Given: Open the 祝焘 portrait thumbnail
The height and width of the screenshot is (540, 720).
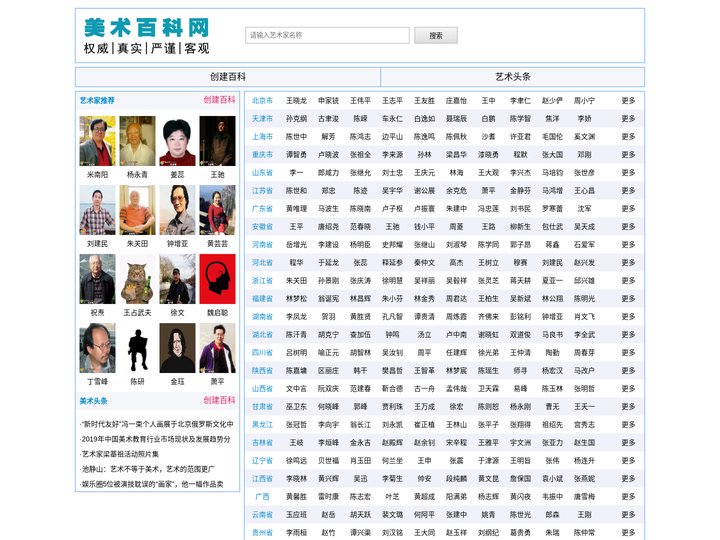Looking at the screenshot, I should pos(97,279).
